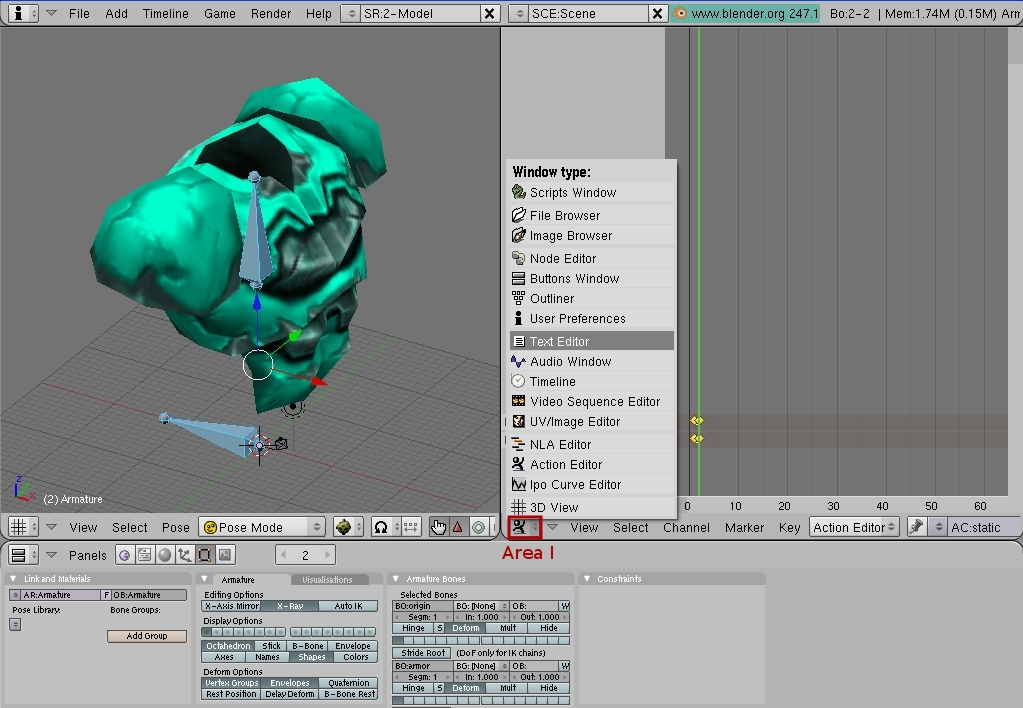The width and height of the screenshot is (1023, 708).
Task: Click the OB:Armature name field
Action: [x=149, y=595]
